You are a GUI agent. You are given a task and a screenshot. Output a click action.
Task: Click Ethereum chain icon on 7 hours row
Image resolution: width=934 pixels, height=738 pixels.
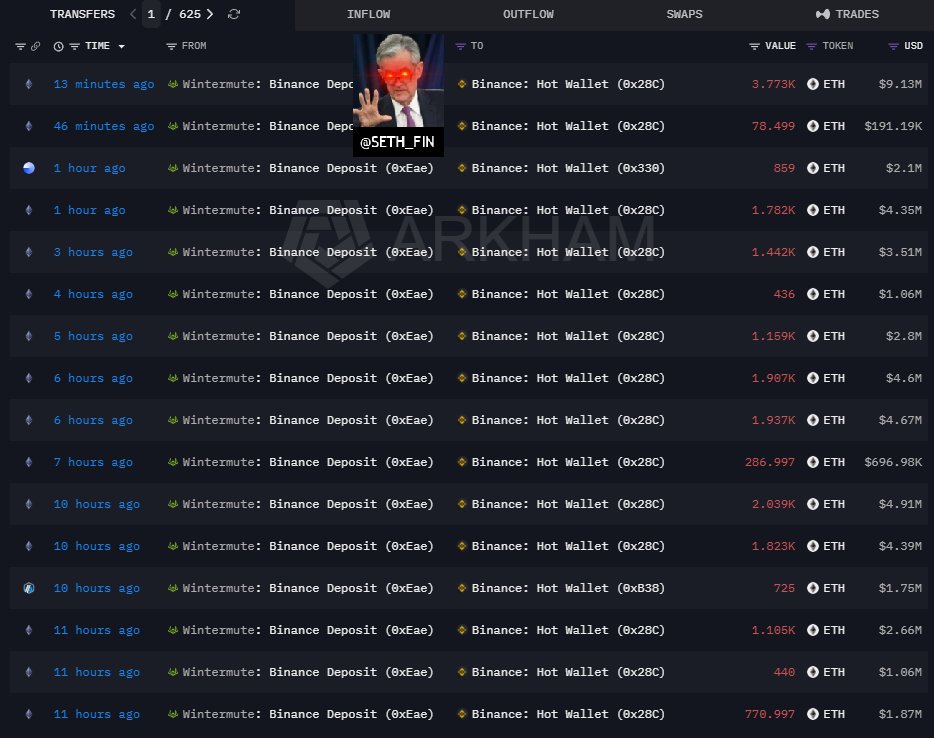click(29, 462)
